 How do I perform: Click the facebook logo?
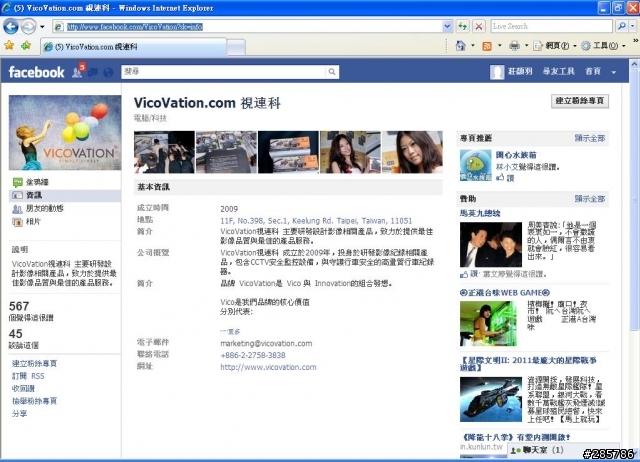click(36, 72)
